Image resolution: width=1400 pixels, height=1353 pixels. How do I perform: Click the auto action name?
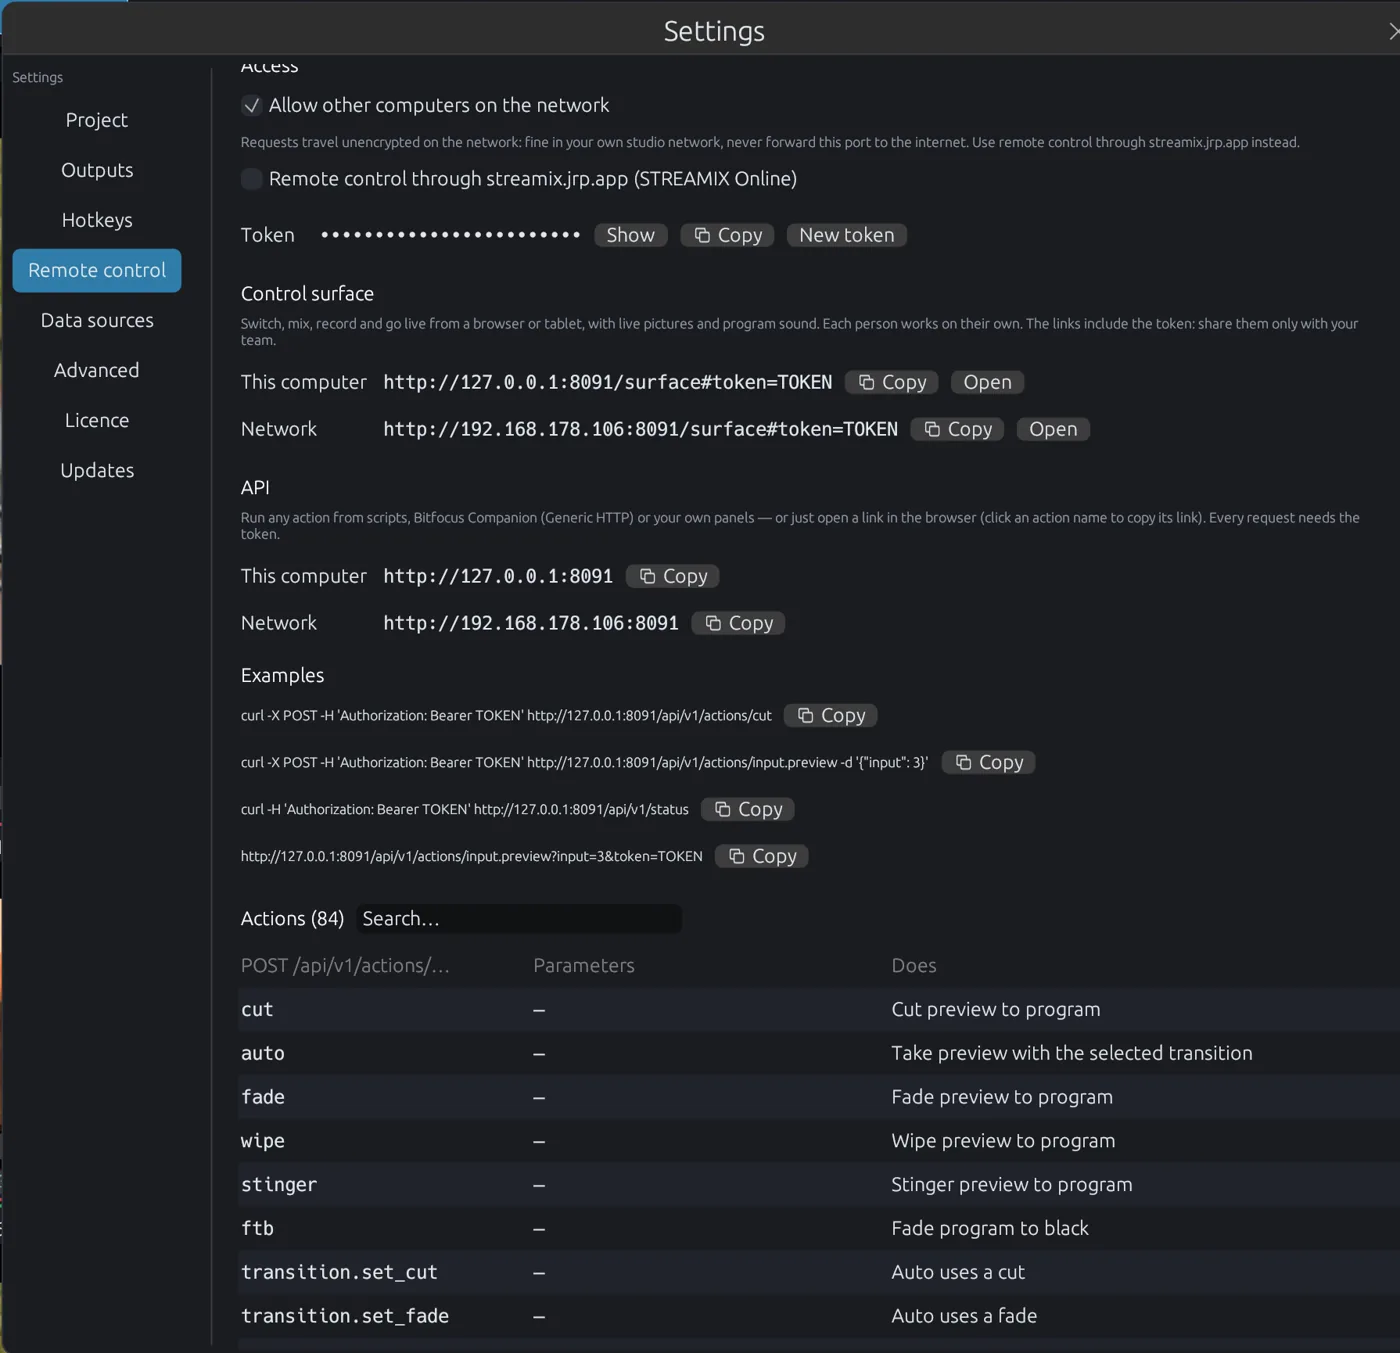tap(263, 1054)
